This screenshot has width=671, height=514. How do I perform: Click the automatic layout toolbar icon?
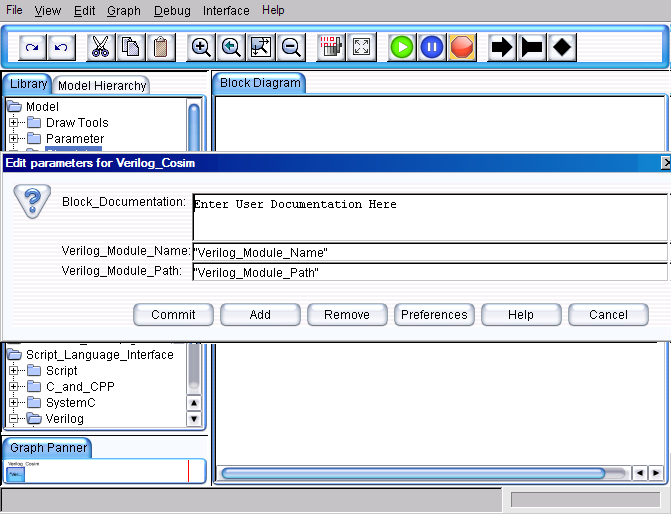pyautogui.click(x=331, y=47)
